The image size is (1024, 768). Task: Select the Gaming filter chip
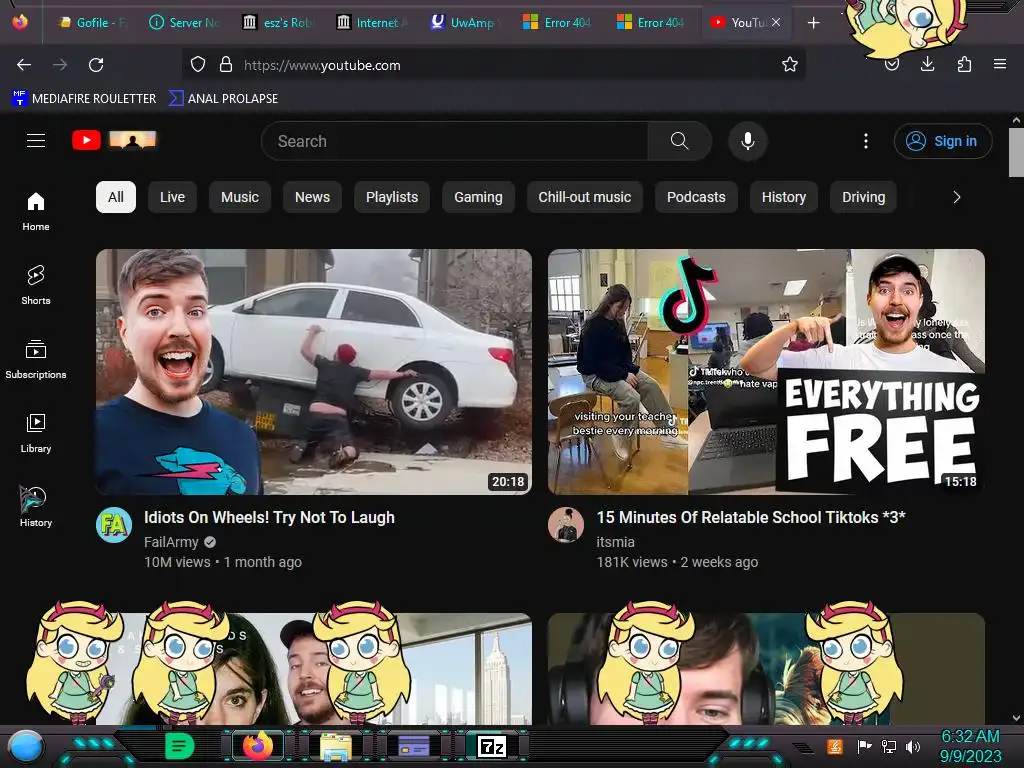point(478,197)
